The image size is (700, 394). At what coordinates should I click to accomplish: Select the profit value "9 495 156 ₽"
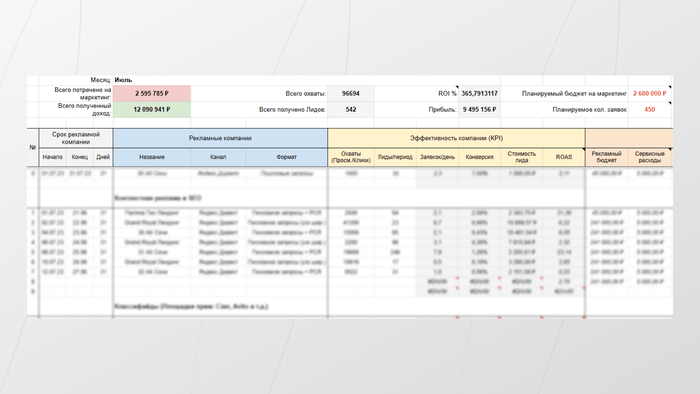click(479, 110)
